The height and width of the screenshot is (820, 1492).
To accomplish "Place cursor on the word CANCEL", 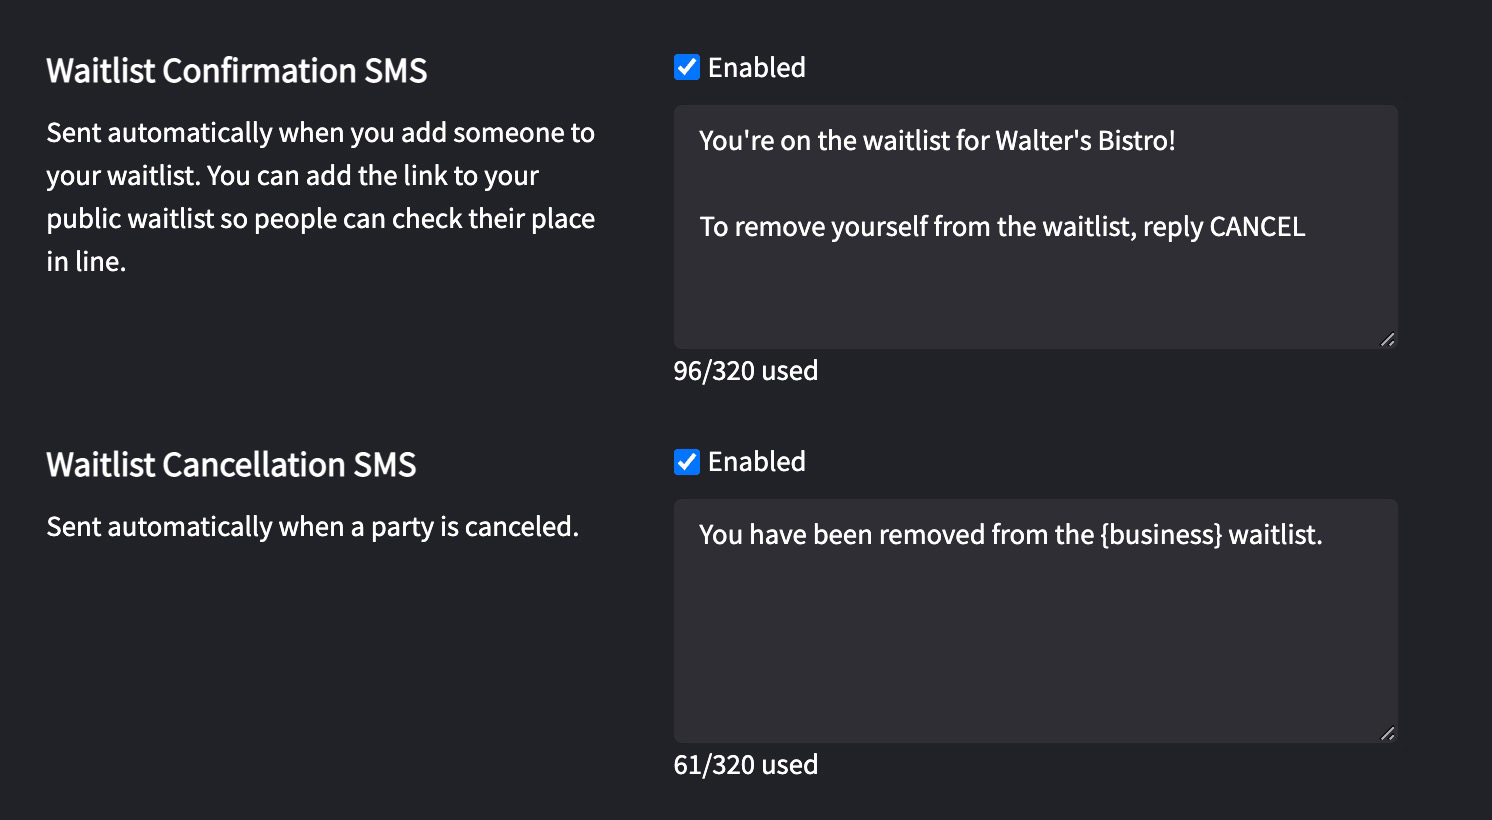I will [x=1257, y=227].
